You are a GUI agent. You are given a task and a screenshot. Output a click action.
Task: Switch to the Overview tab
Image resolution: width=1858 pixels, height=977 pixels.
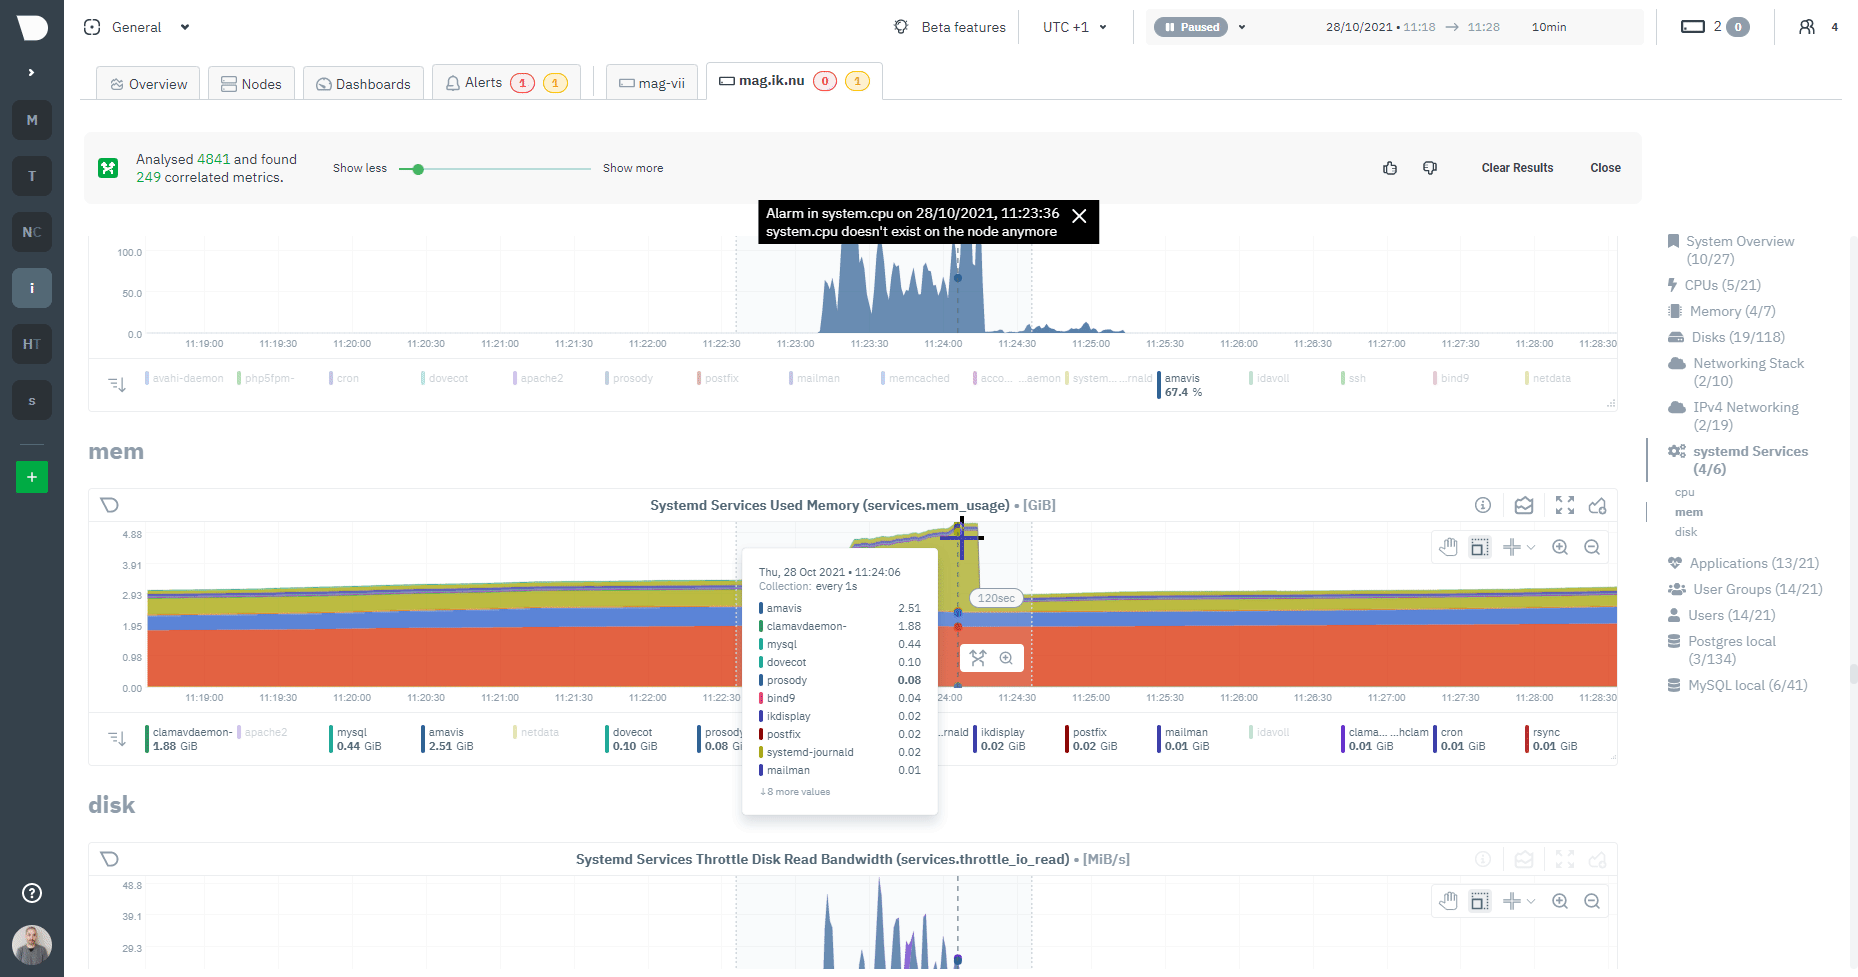(x=148, y=84)
